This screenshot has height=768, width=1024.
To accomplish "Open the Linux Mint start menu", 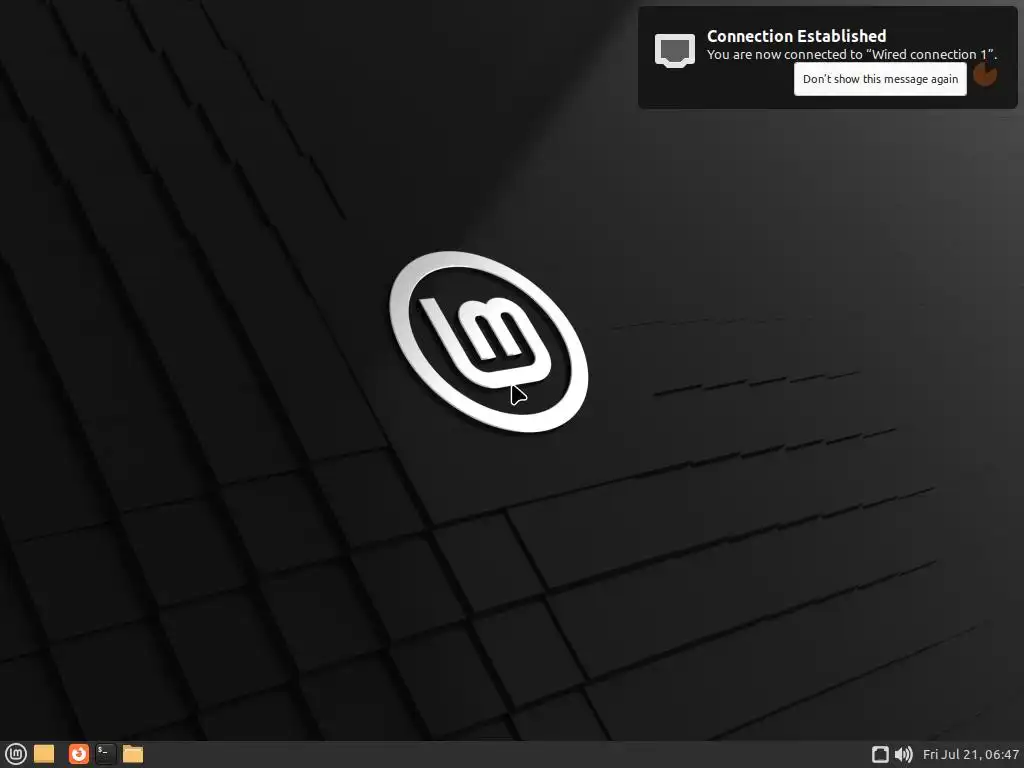I will [x=15, y=754].
